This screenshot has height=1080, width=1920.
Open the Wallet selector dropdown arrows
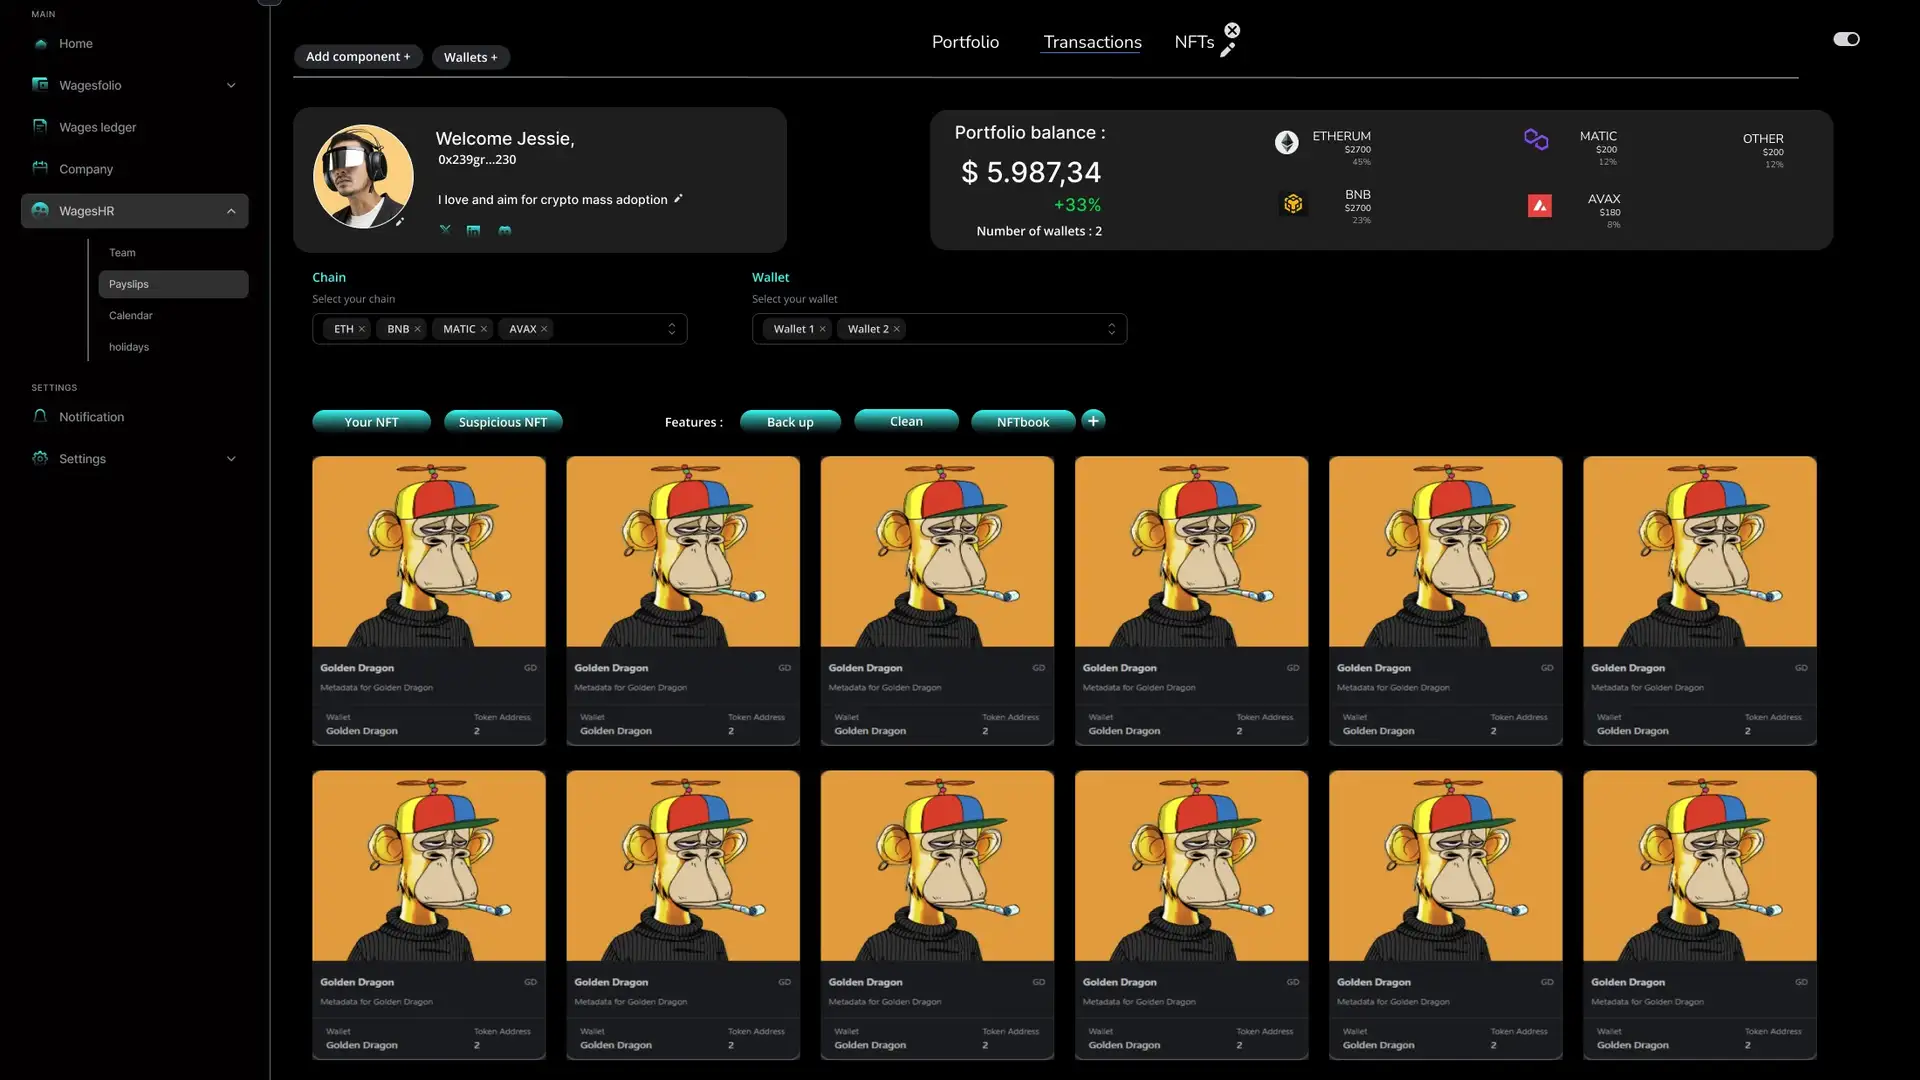pyautogui.click(x=1111, y=329)
